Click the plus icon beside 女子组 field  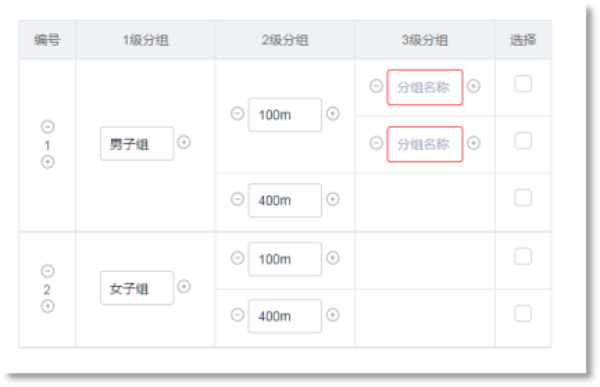(184, 286)
